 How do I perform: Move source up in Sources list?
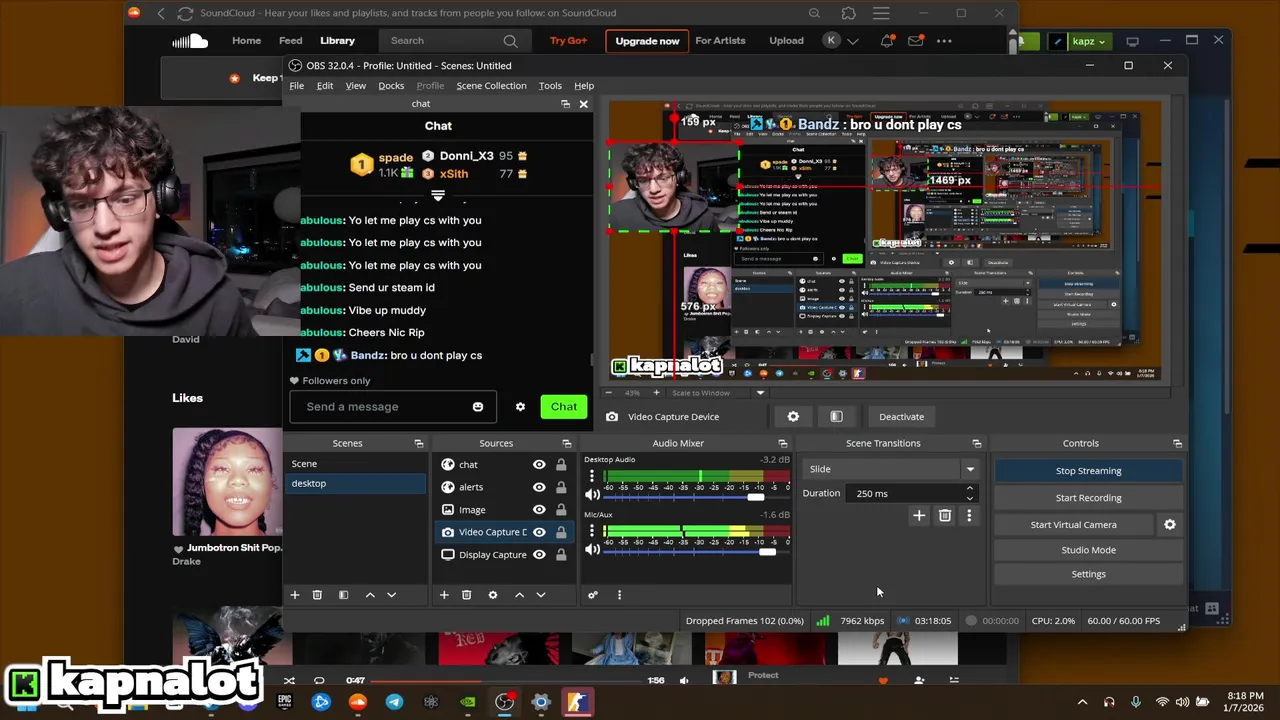coord(519,595)
